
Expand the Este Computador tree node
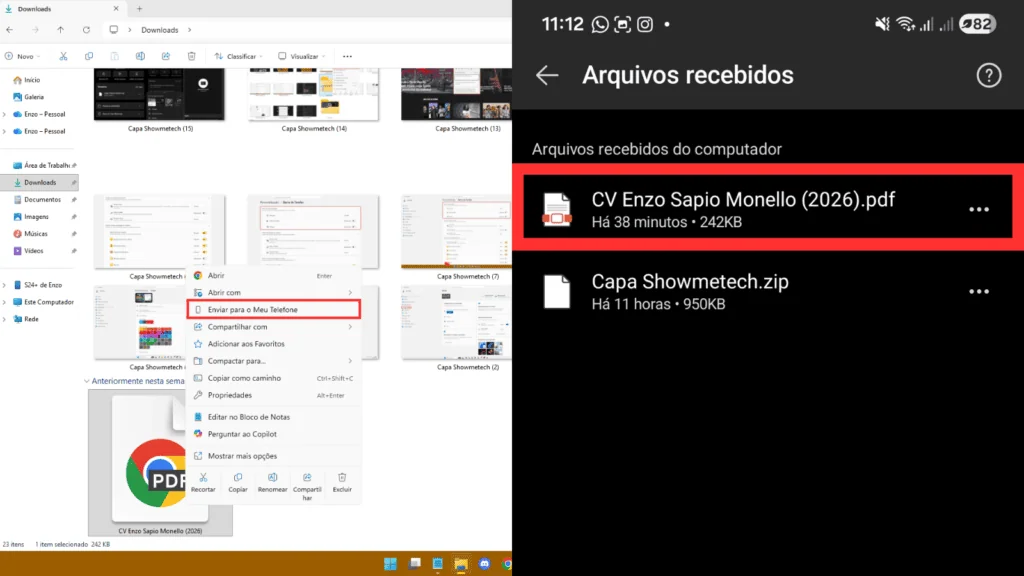pyautogui.click(x=5, y=302)
